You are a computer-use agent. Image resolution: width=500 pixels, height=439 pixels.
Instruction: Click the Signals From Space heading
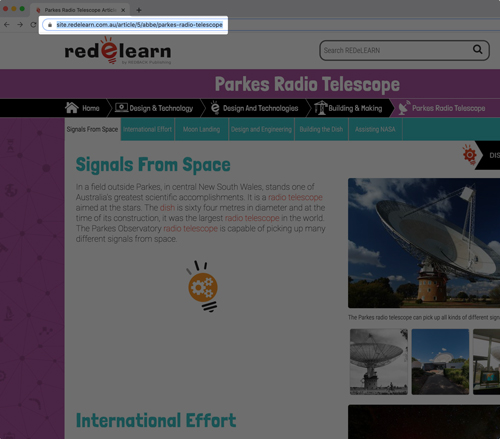click(153, 165)
